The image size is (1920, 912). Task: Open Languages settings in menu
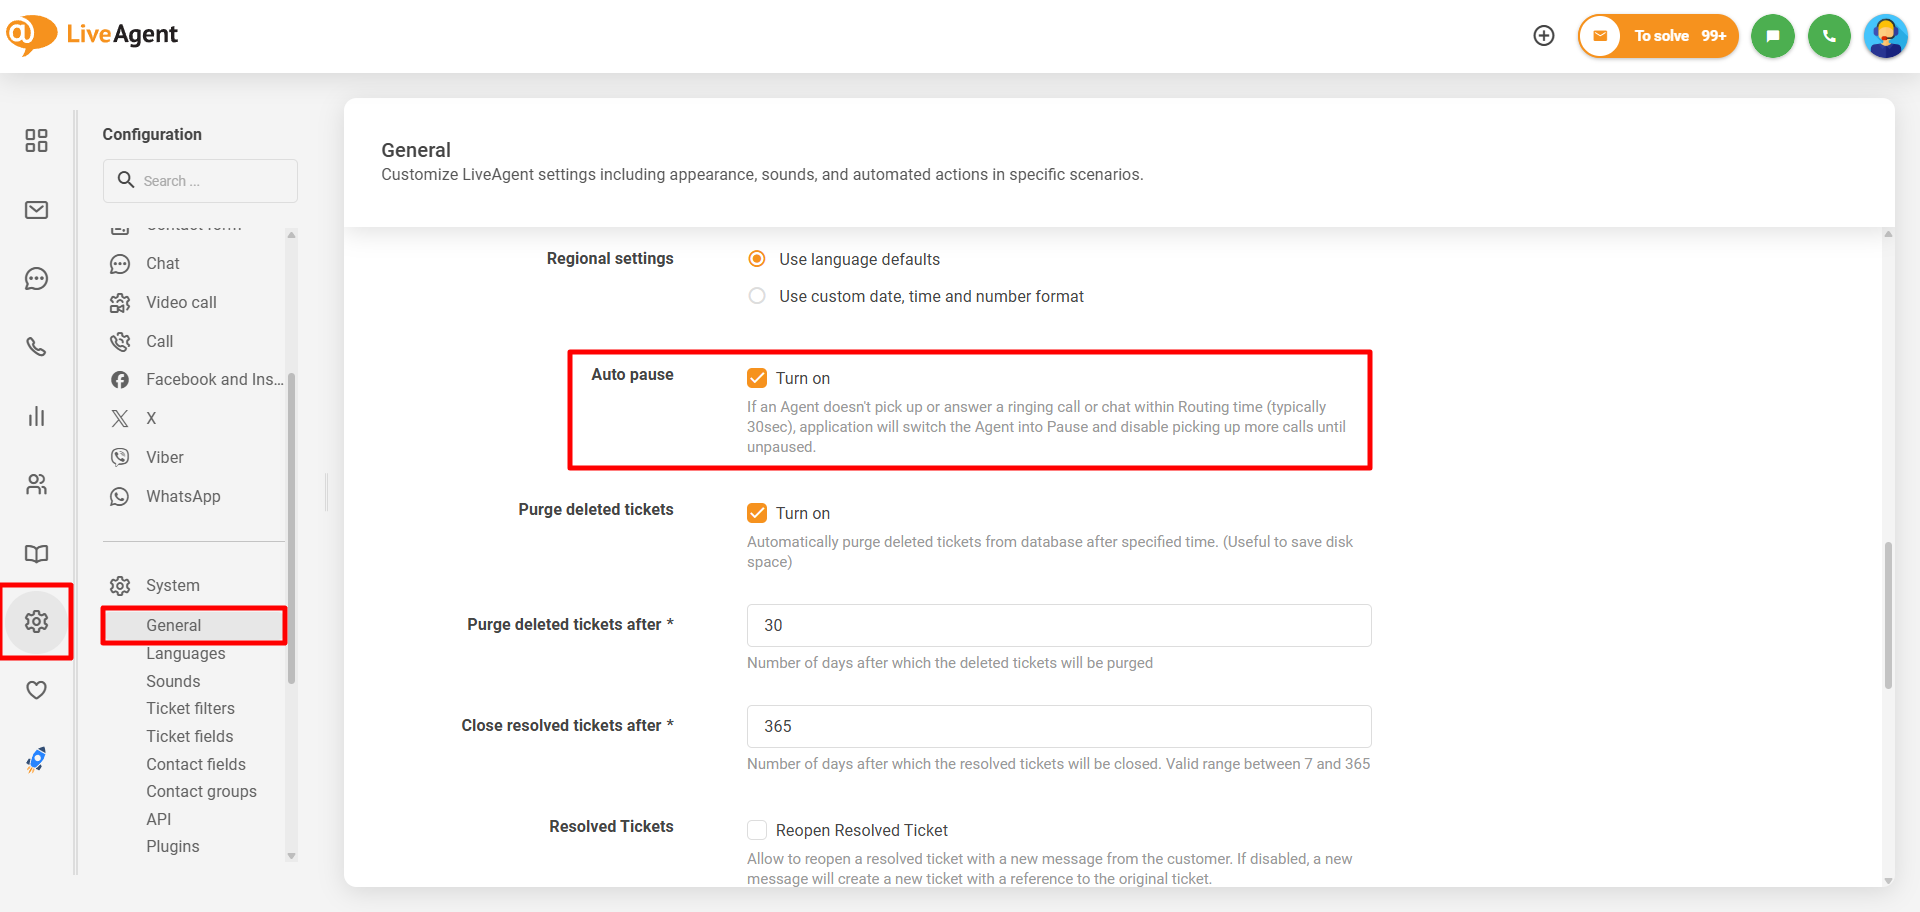pos(185,654)
